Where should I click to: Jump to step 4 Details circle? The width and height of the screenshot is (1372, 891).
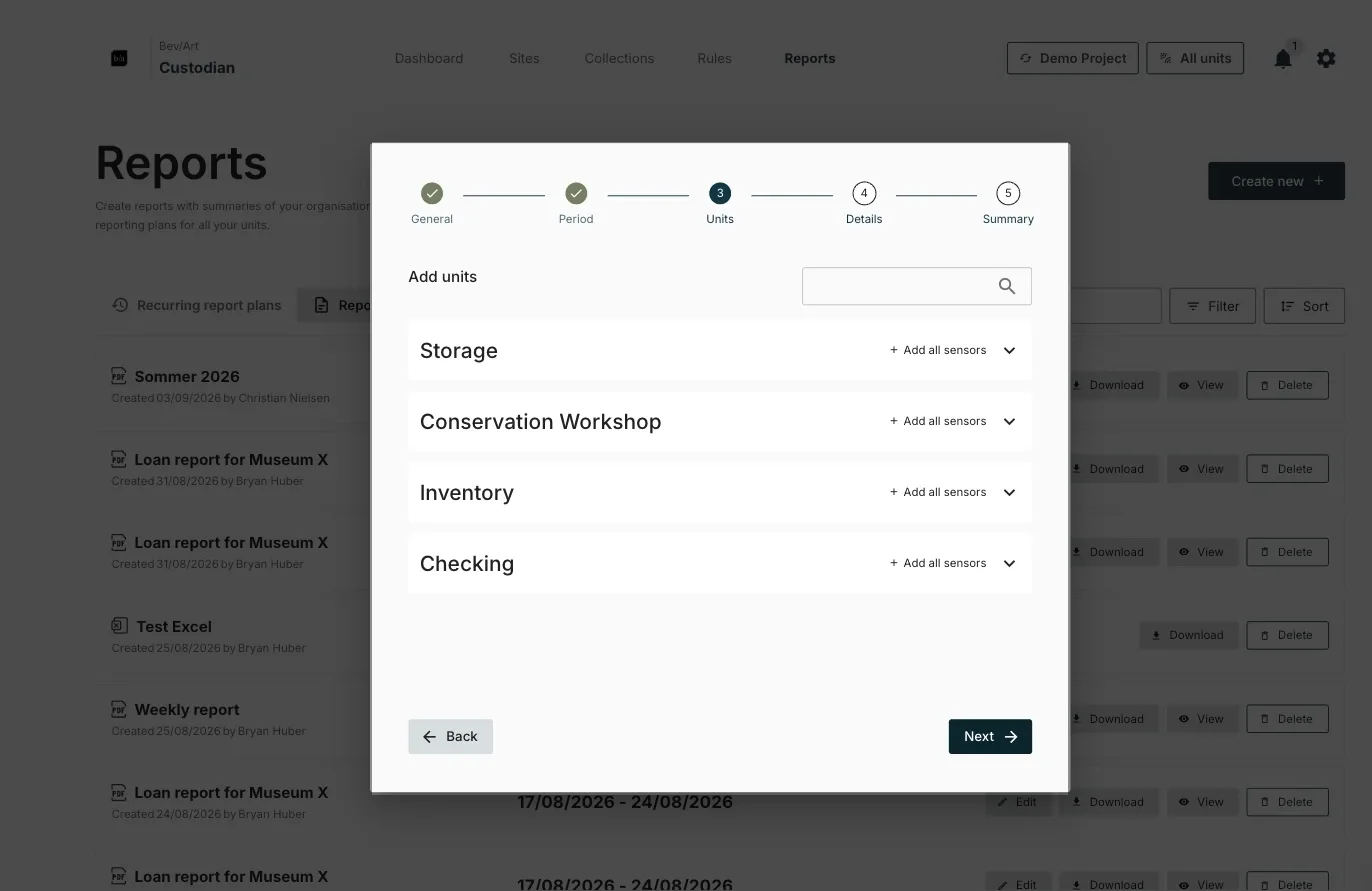(x=864, y=193)
